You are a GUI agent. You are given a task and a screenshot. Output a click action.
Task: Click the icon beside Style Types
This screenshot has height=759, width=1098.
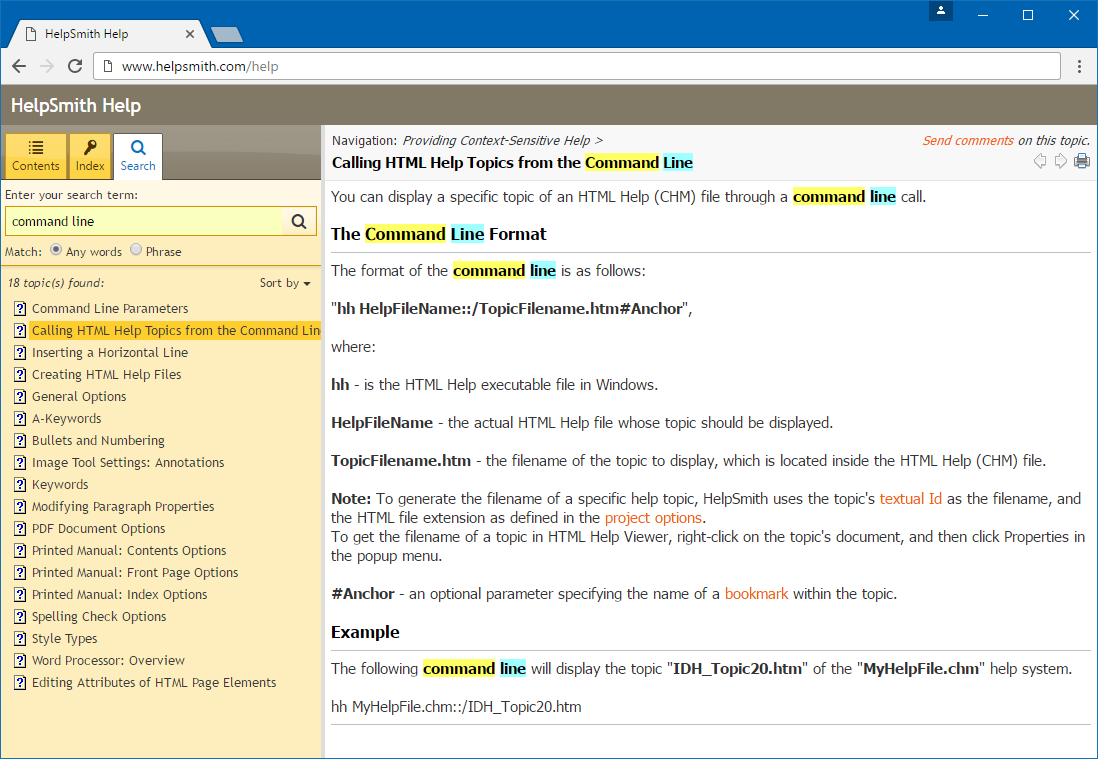point(20,639)
